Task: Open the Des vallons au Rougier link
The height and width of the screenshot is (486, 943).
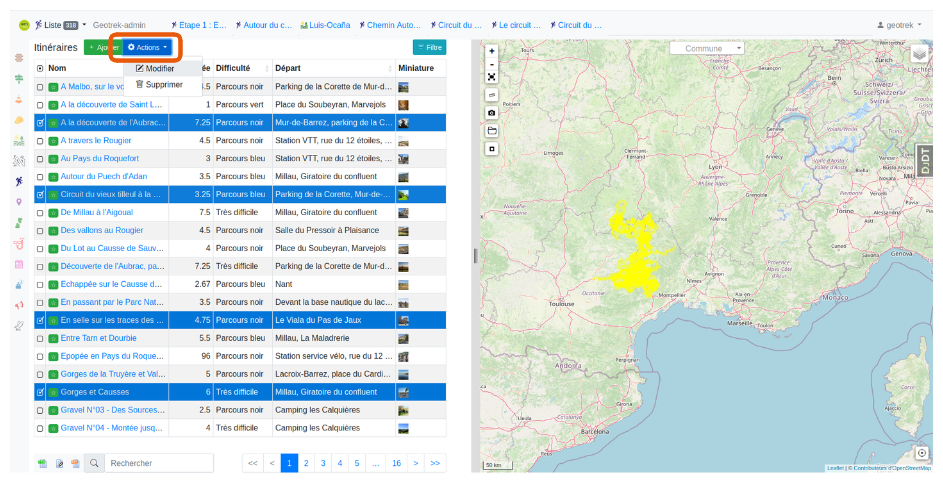Action: click(x=102, y=230)
